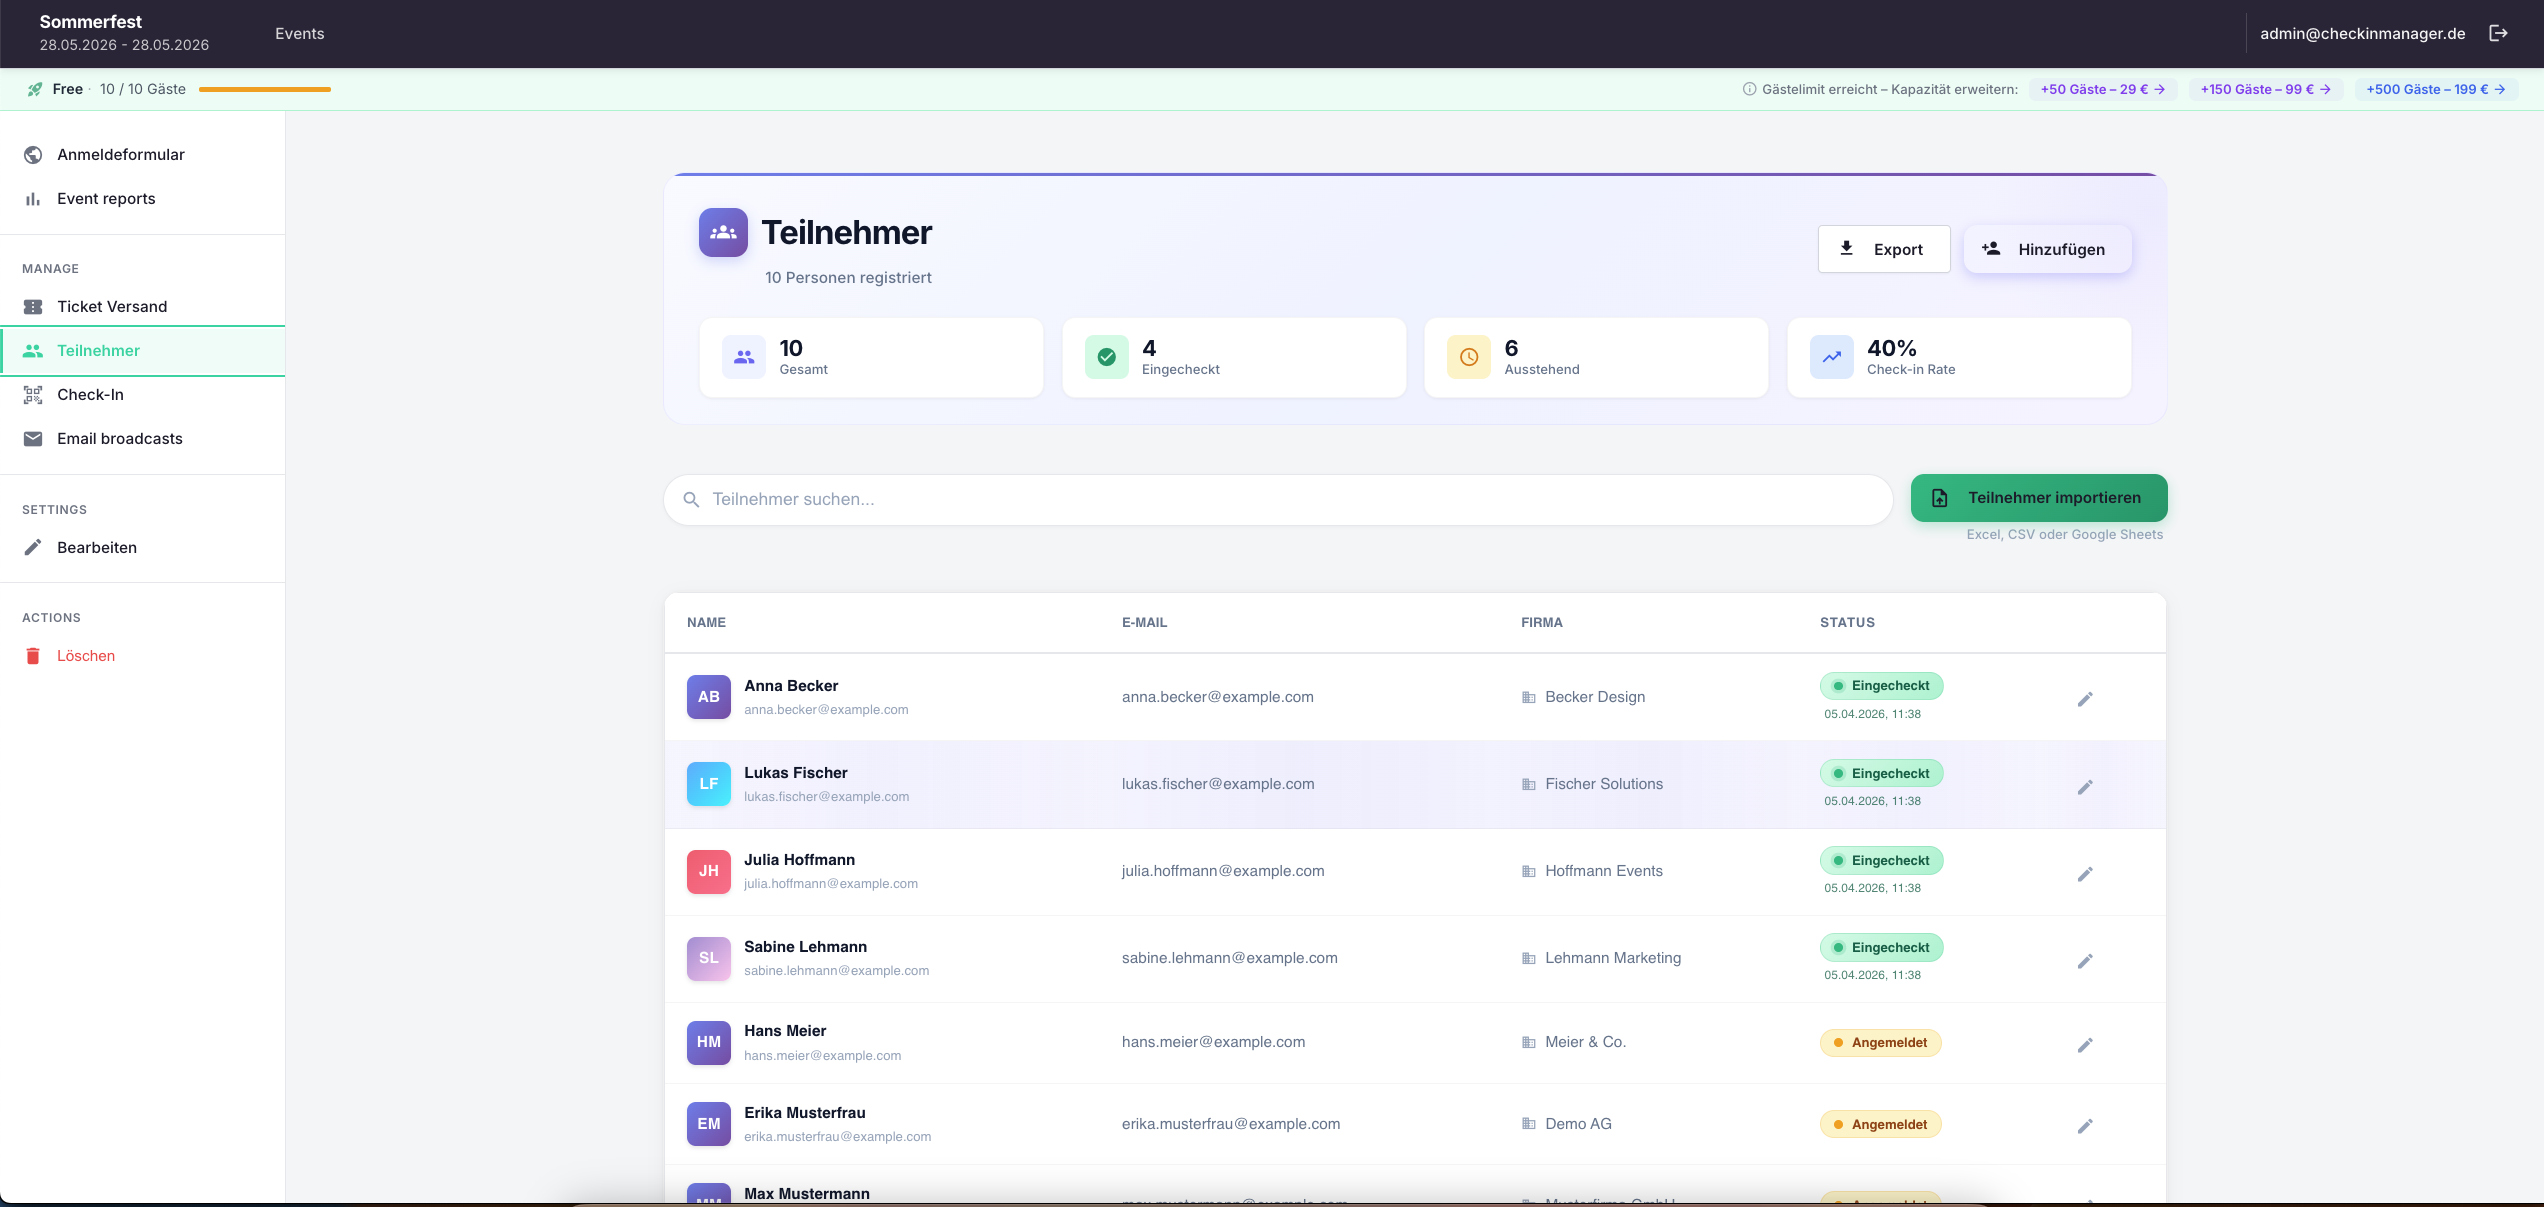Viewport: 2544px width, 1207px height.
Task: Edit Hans Meier with the pencil icon
Action: (x=2085, y=1044)
